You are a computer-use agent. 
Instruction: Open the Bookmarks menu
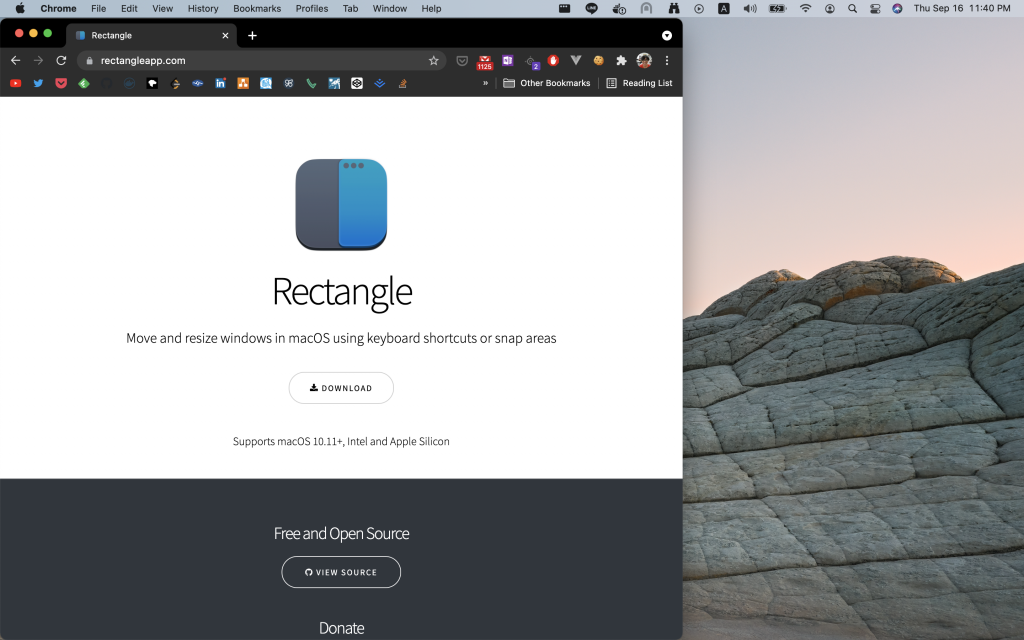point(257,8)
